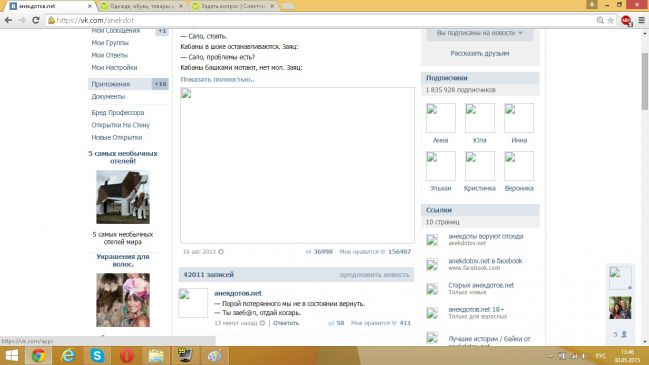
Task: Launch Internet Explorer from the taskbar
Action: [x=68, y=355]
